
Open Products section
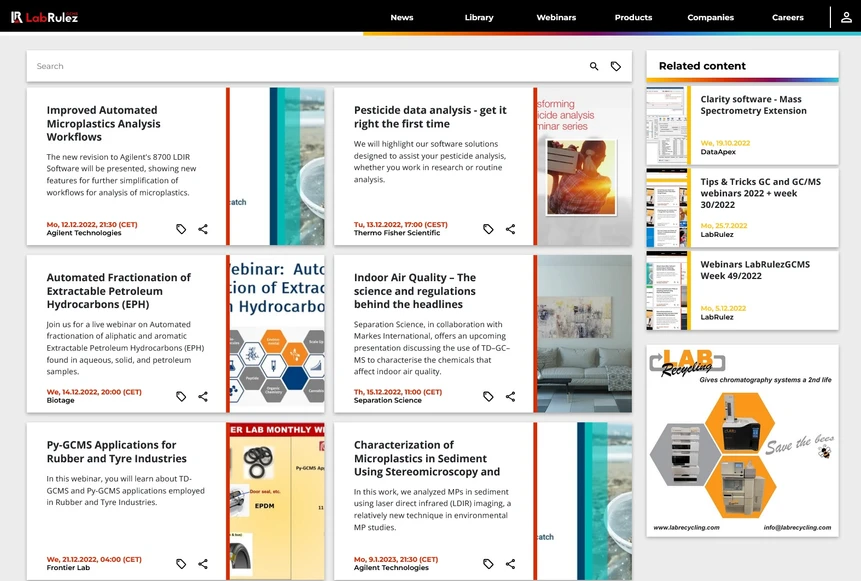point(633,18)
